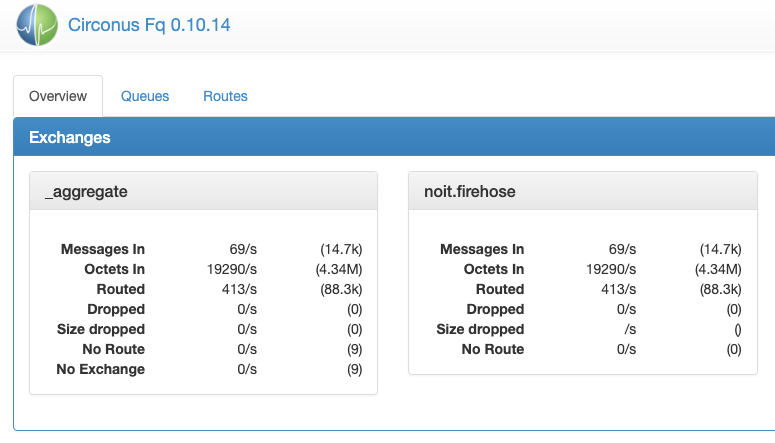Screen dimensions: 775x443
Task: Select noit.firehose Octets In label
Action: (494, 269)
